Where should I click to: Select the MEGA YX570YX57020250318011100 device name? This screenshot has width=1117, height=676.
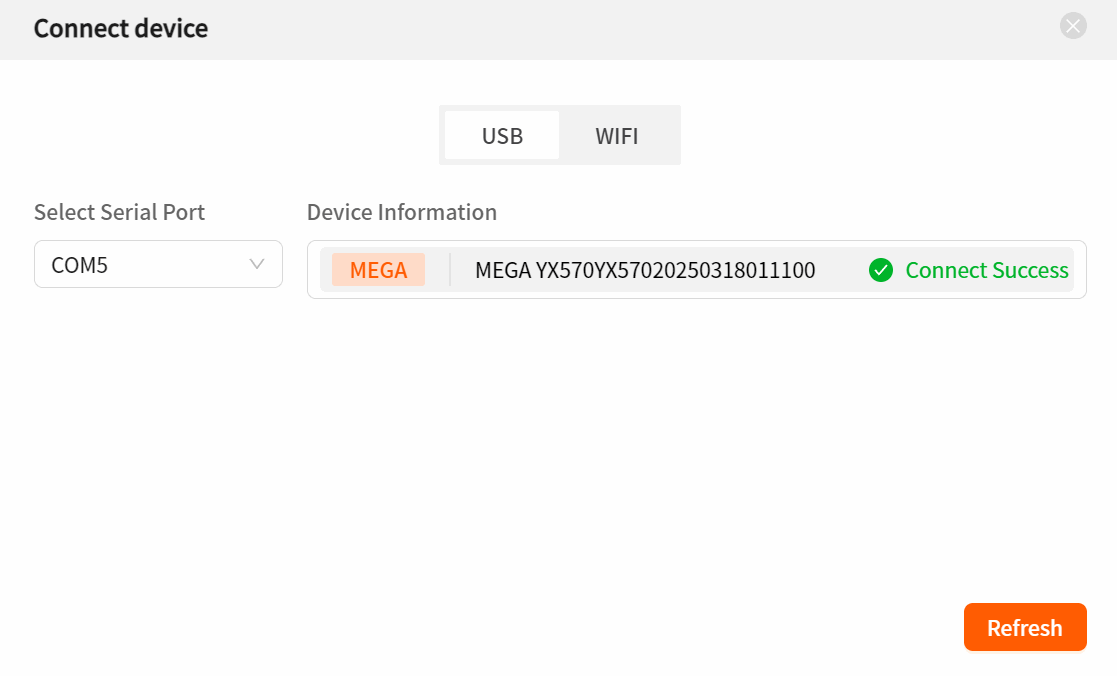[x=645, y=270]
